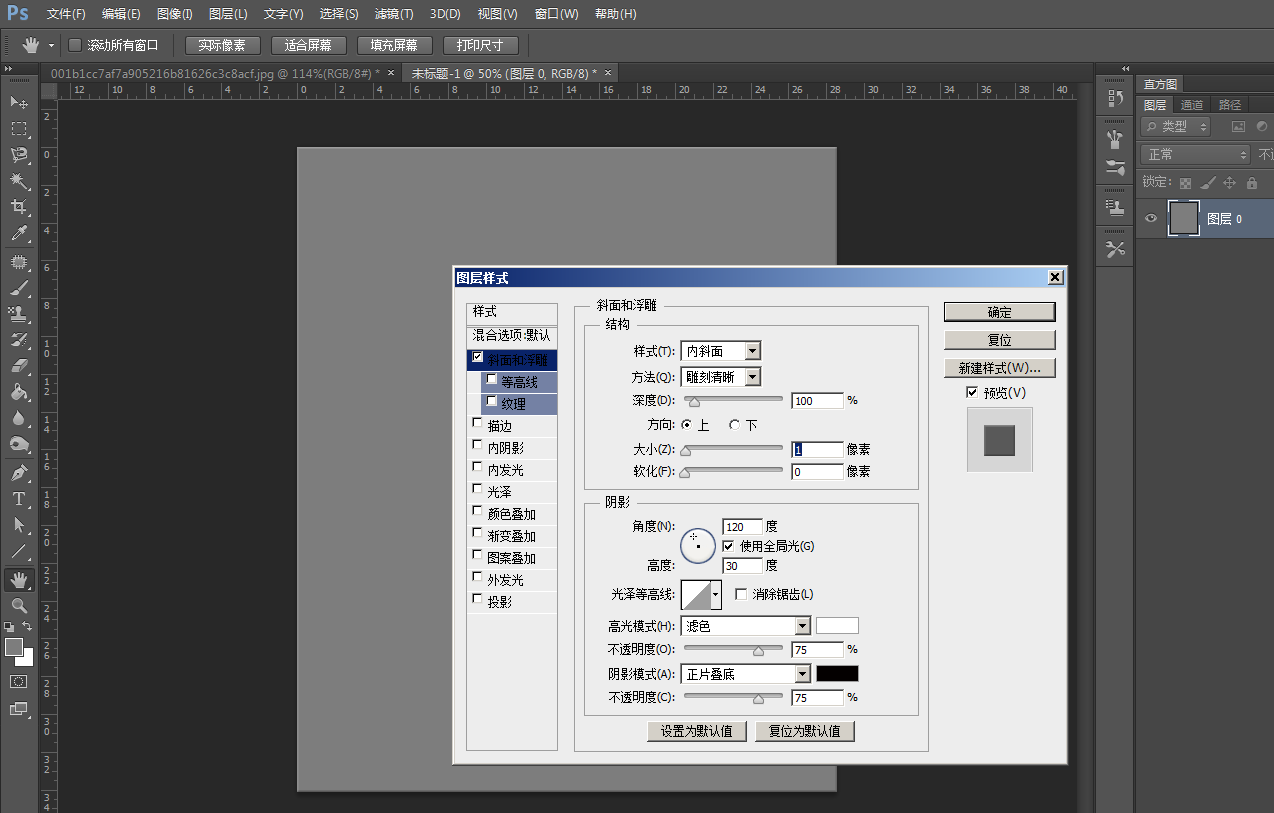Click the black shadow color swatch
Viewport: 1274px width, 813px height.
(837, 674)
